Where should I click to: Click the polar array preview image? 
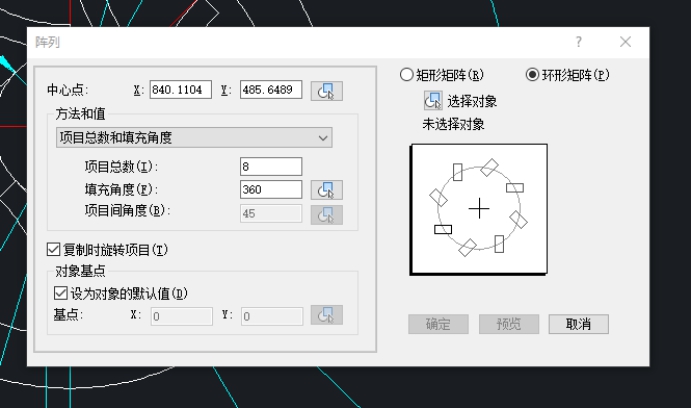(x=478, y=208)
